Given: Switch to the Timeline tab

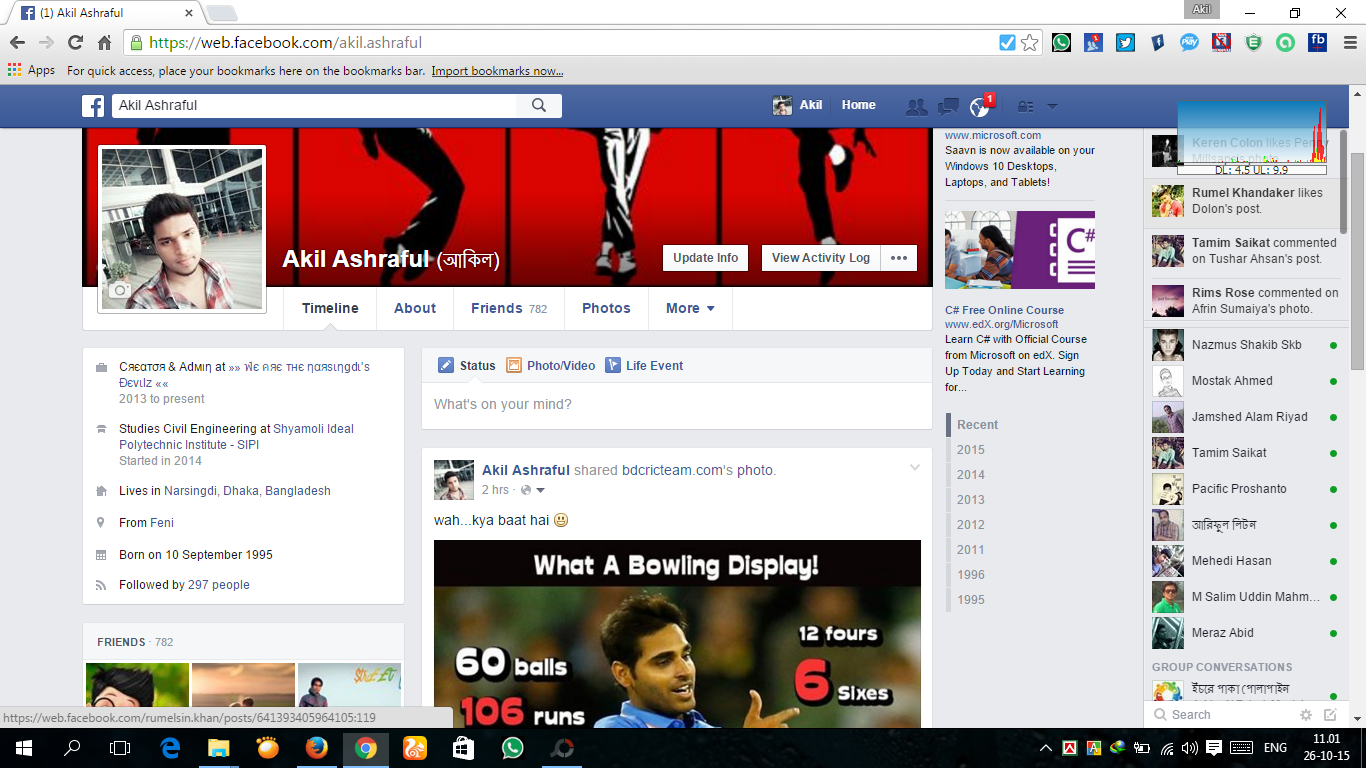Looking at the screenshot, I should (x=330, y=308).
